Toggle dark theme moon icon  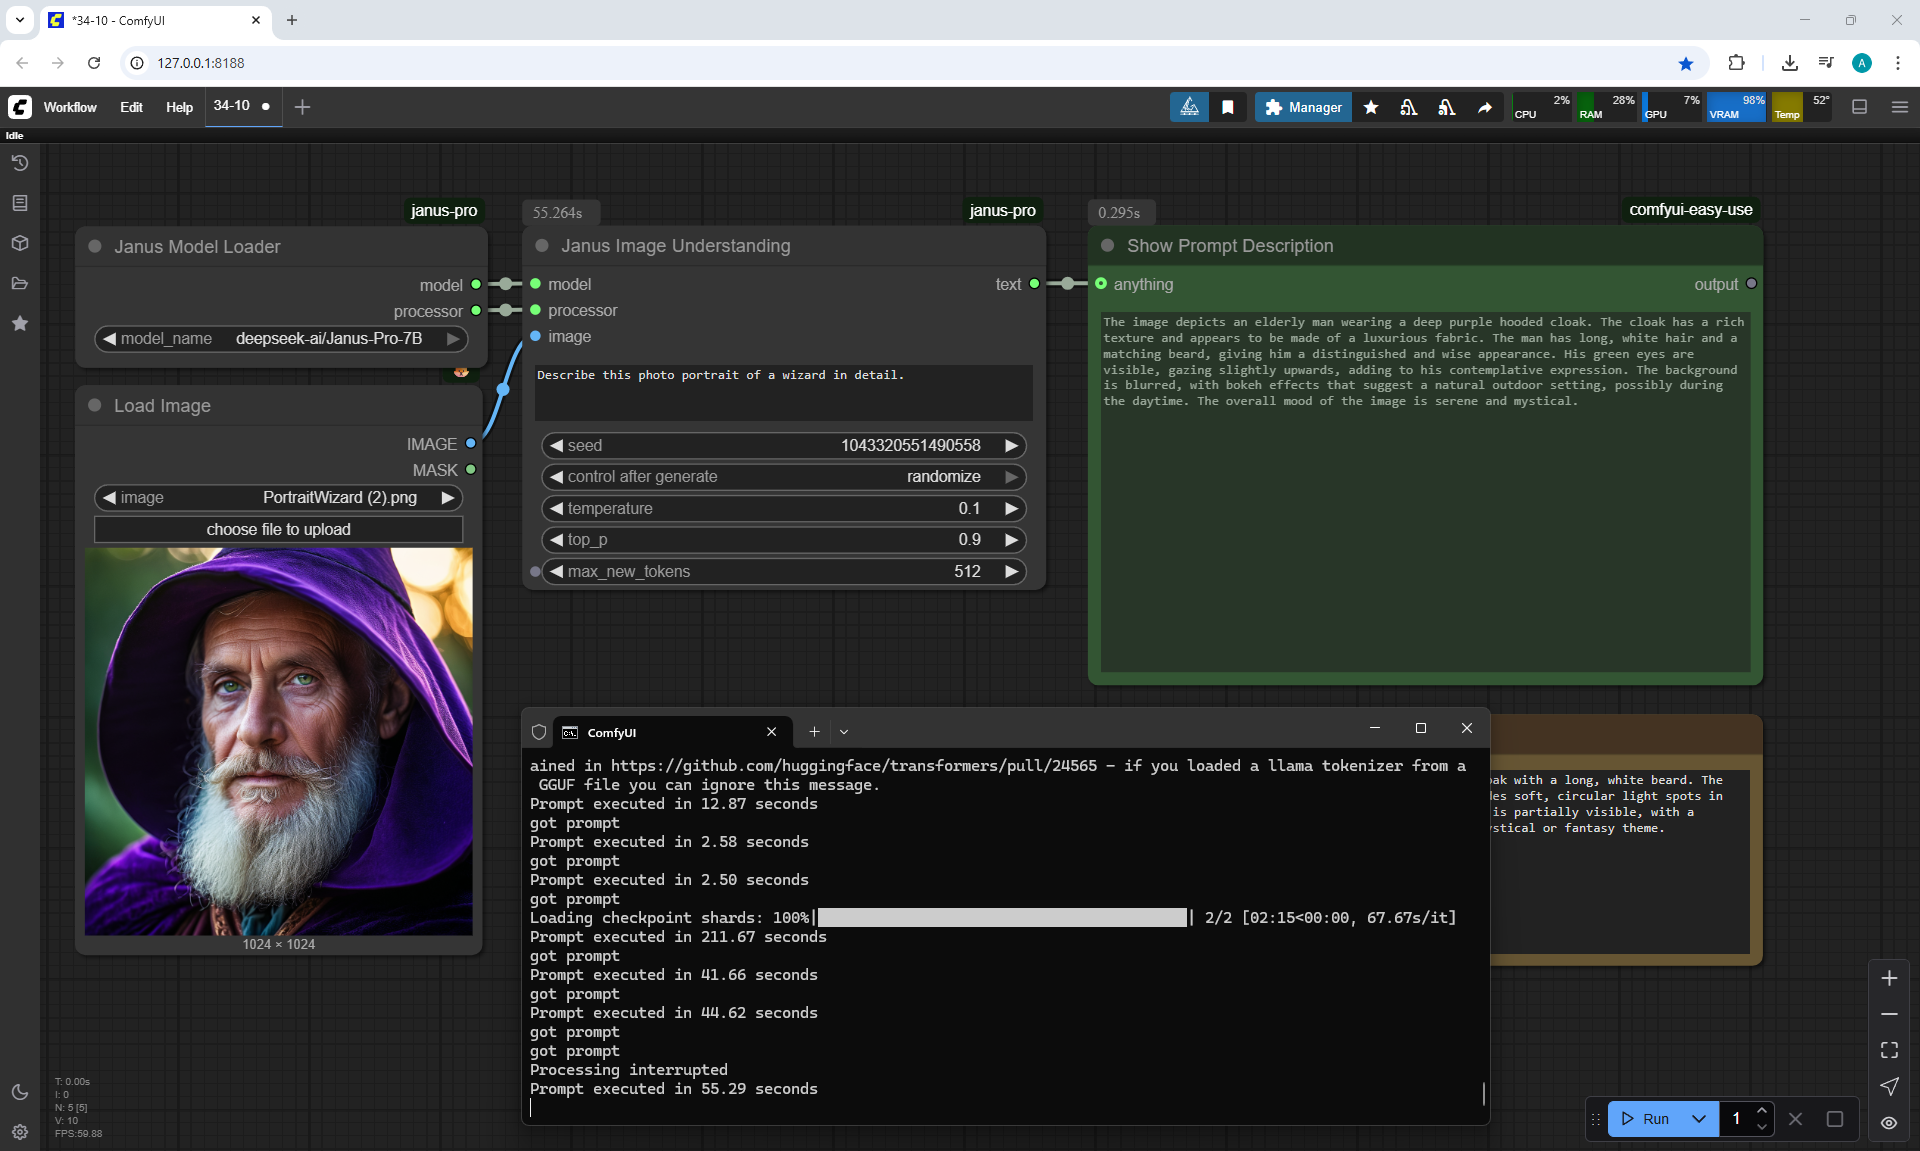click(x=19, y=1092)
